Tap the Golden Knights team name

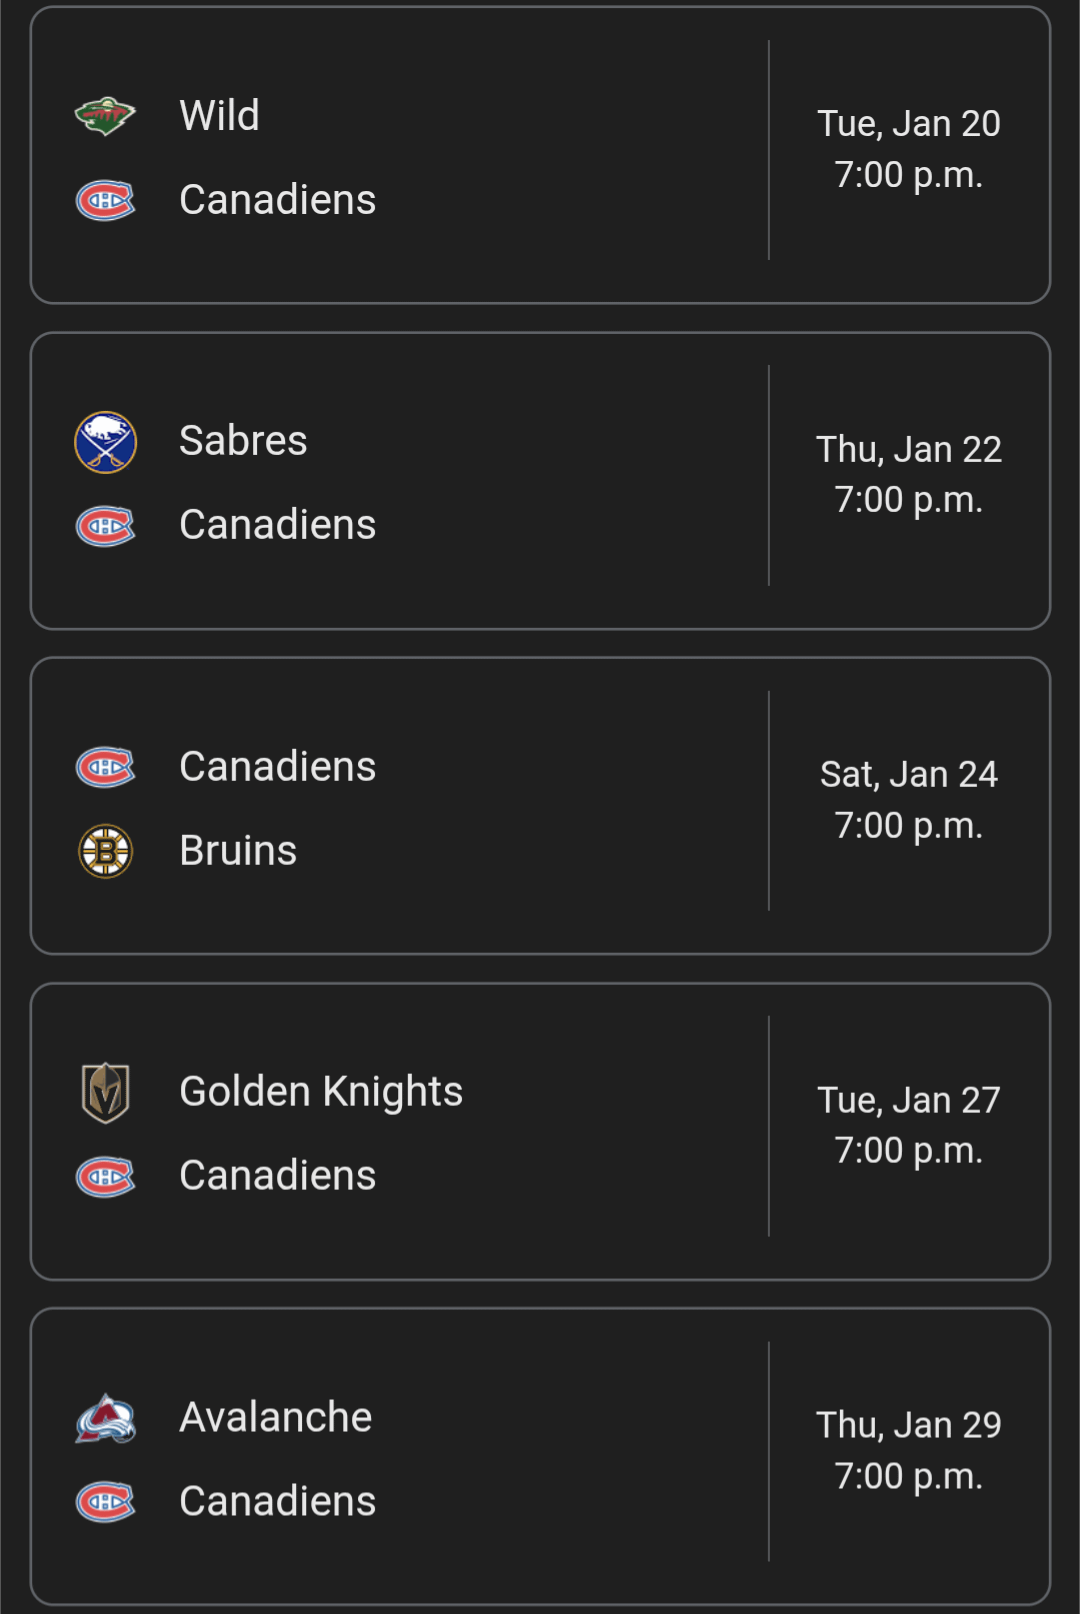pos(321,1092)
